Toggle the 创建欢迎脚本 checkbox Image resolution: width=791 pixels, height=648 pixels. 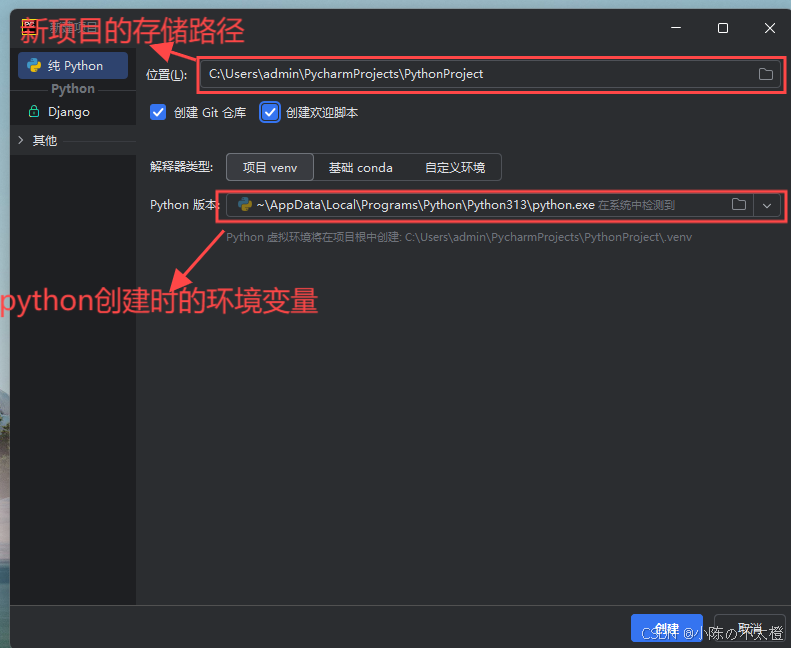(270, 112)
